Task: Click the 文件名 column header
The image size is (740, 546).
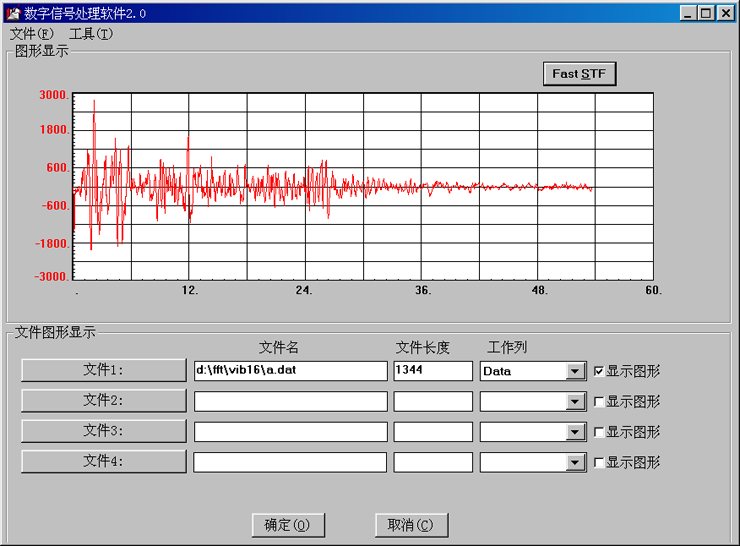Action: (x=279, y=348)
